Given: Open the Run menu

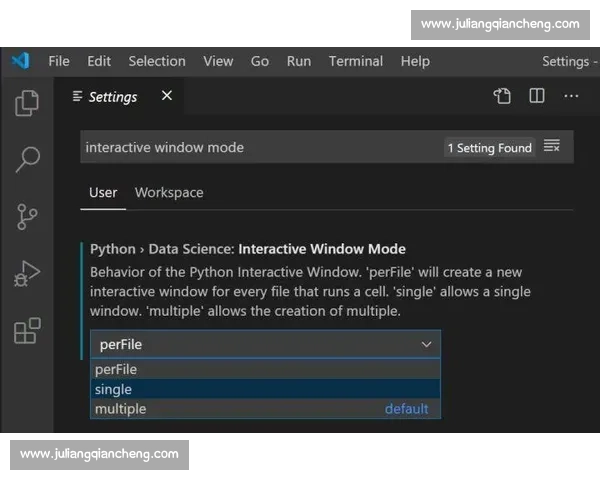Looking at the screenshot, I should pos(299,61).
